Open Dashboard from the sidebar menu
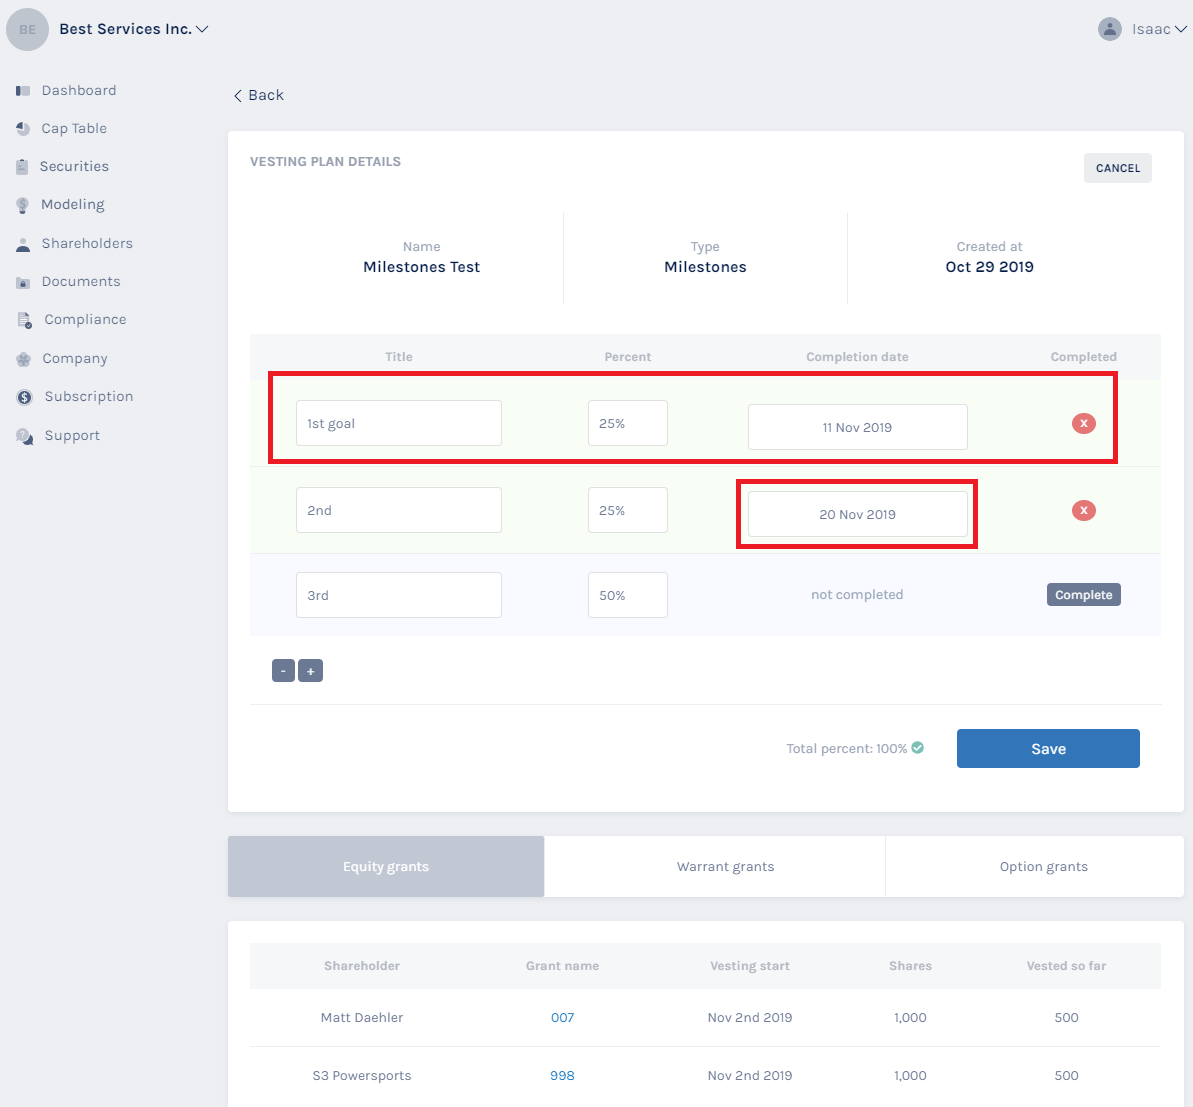The width and height of the screenshot is (1193, 1107). pyautogui.click(x=79, y=91)
